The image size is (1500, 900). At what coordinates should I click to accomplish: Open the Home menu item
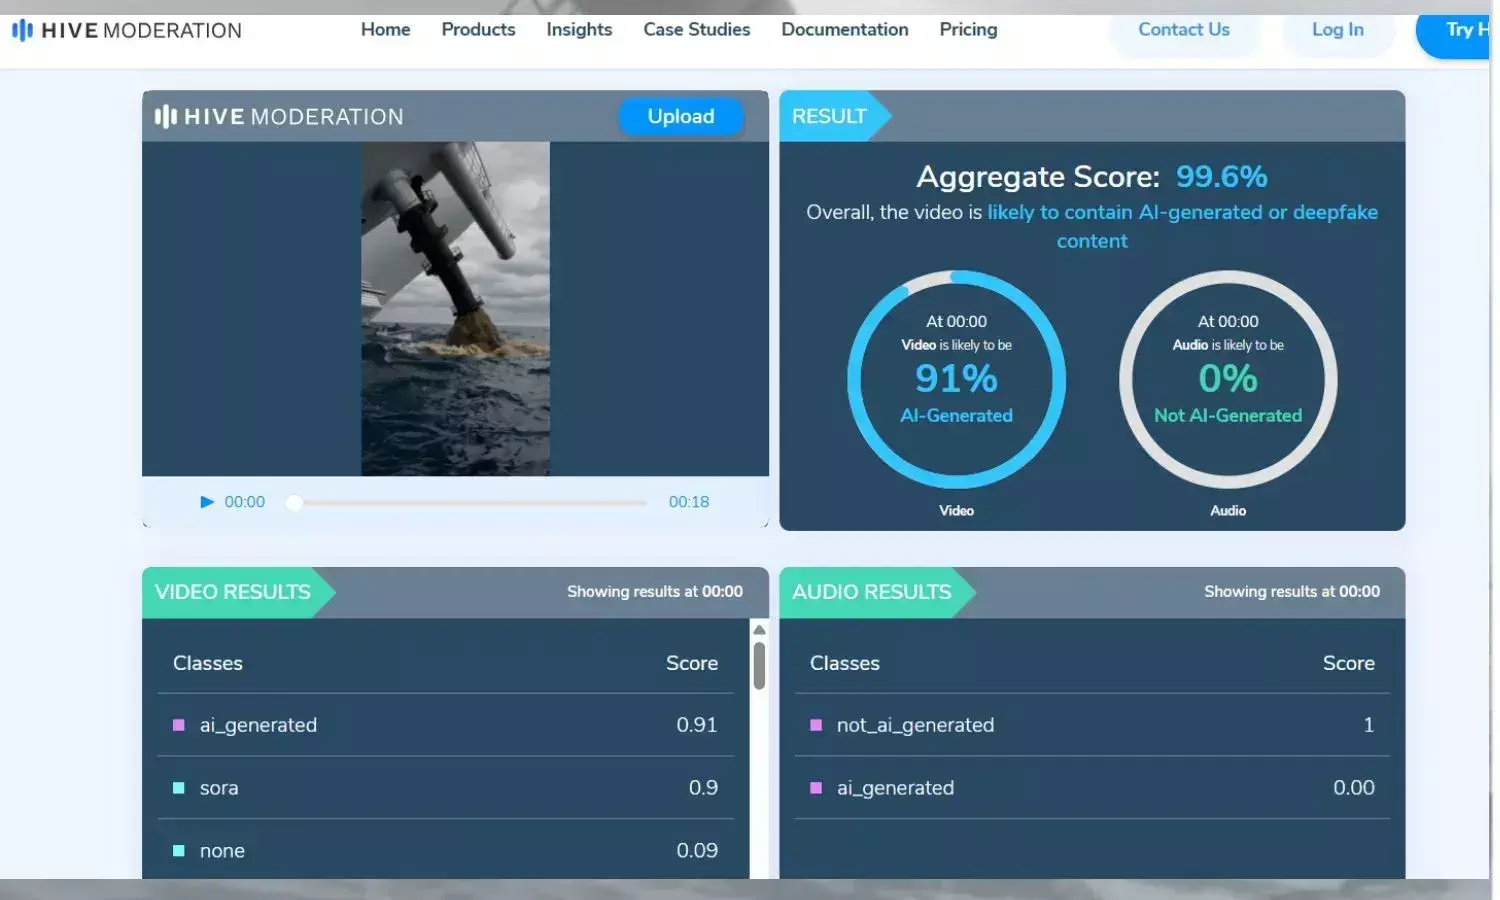(385, 30)
